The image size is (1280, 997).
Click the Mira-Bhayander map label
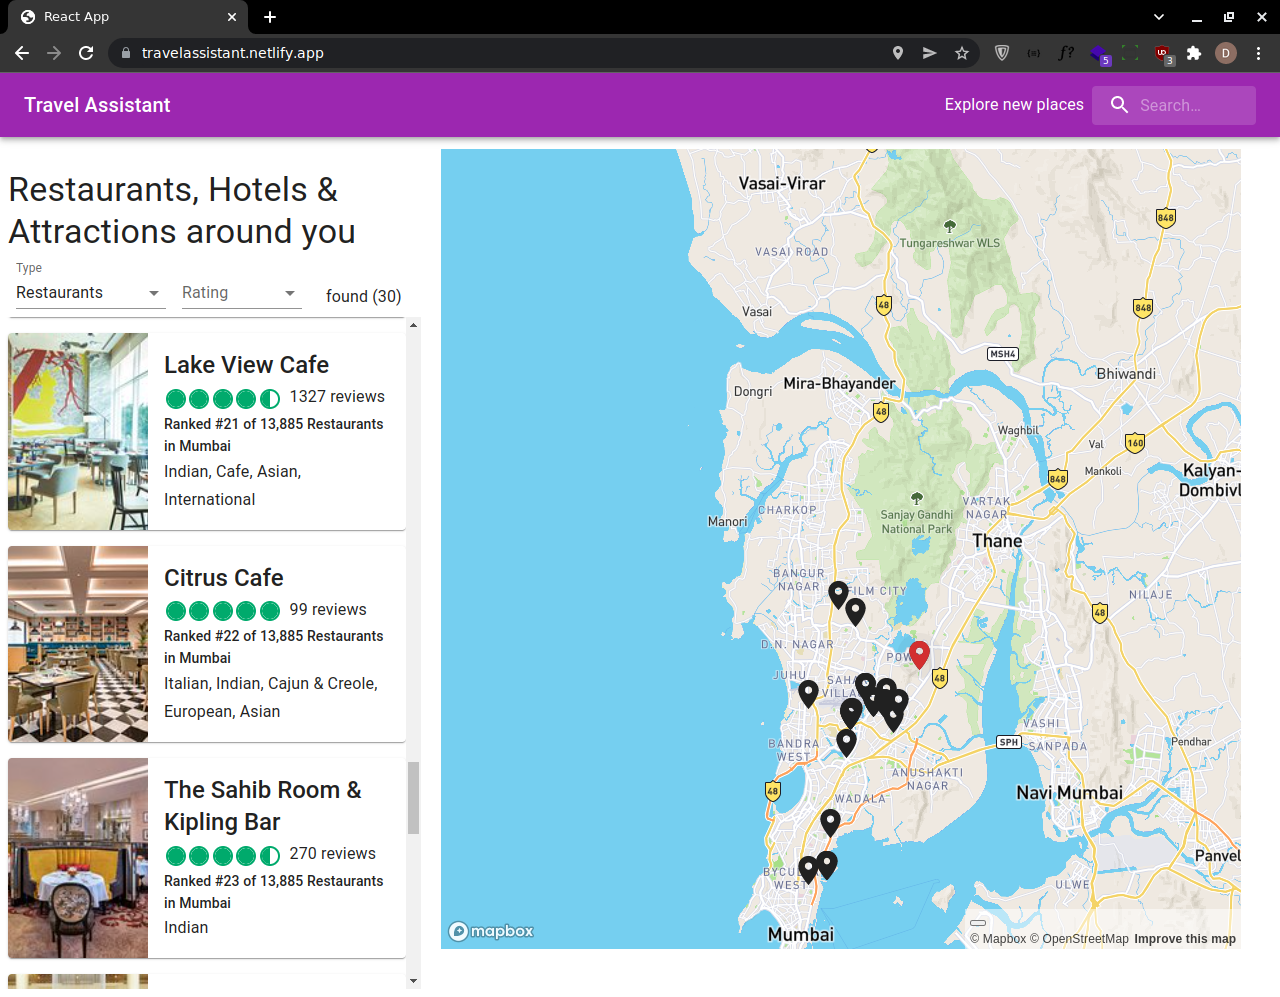pos(840,384)
